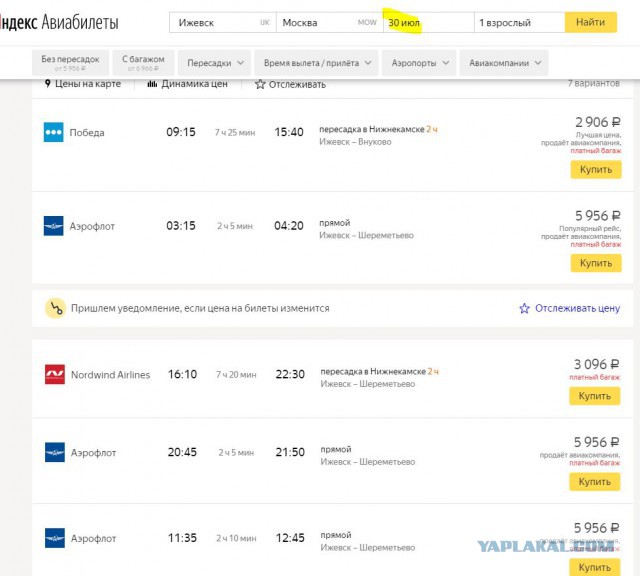Click the 03:15 departure time
The image size is (640, 576).
181,226
